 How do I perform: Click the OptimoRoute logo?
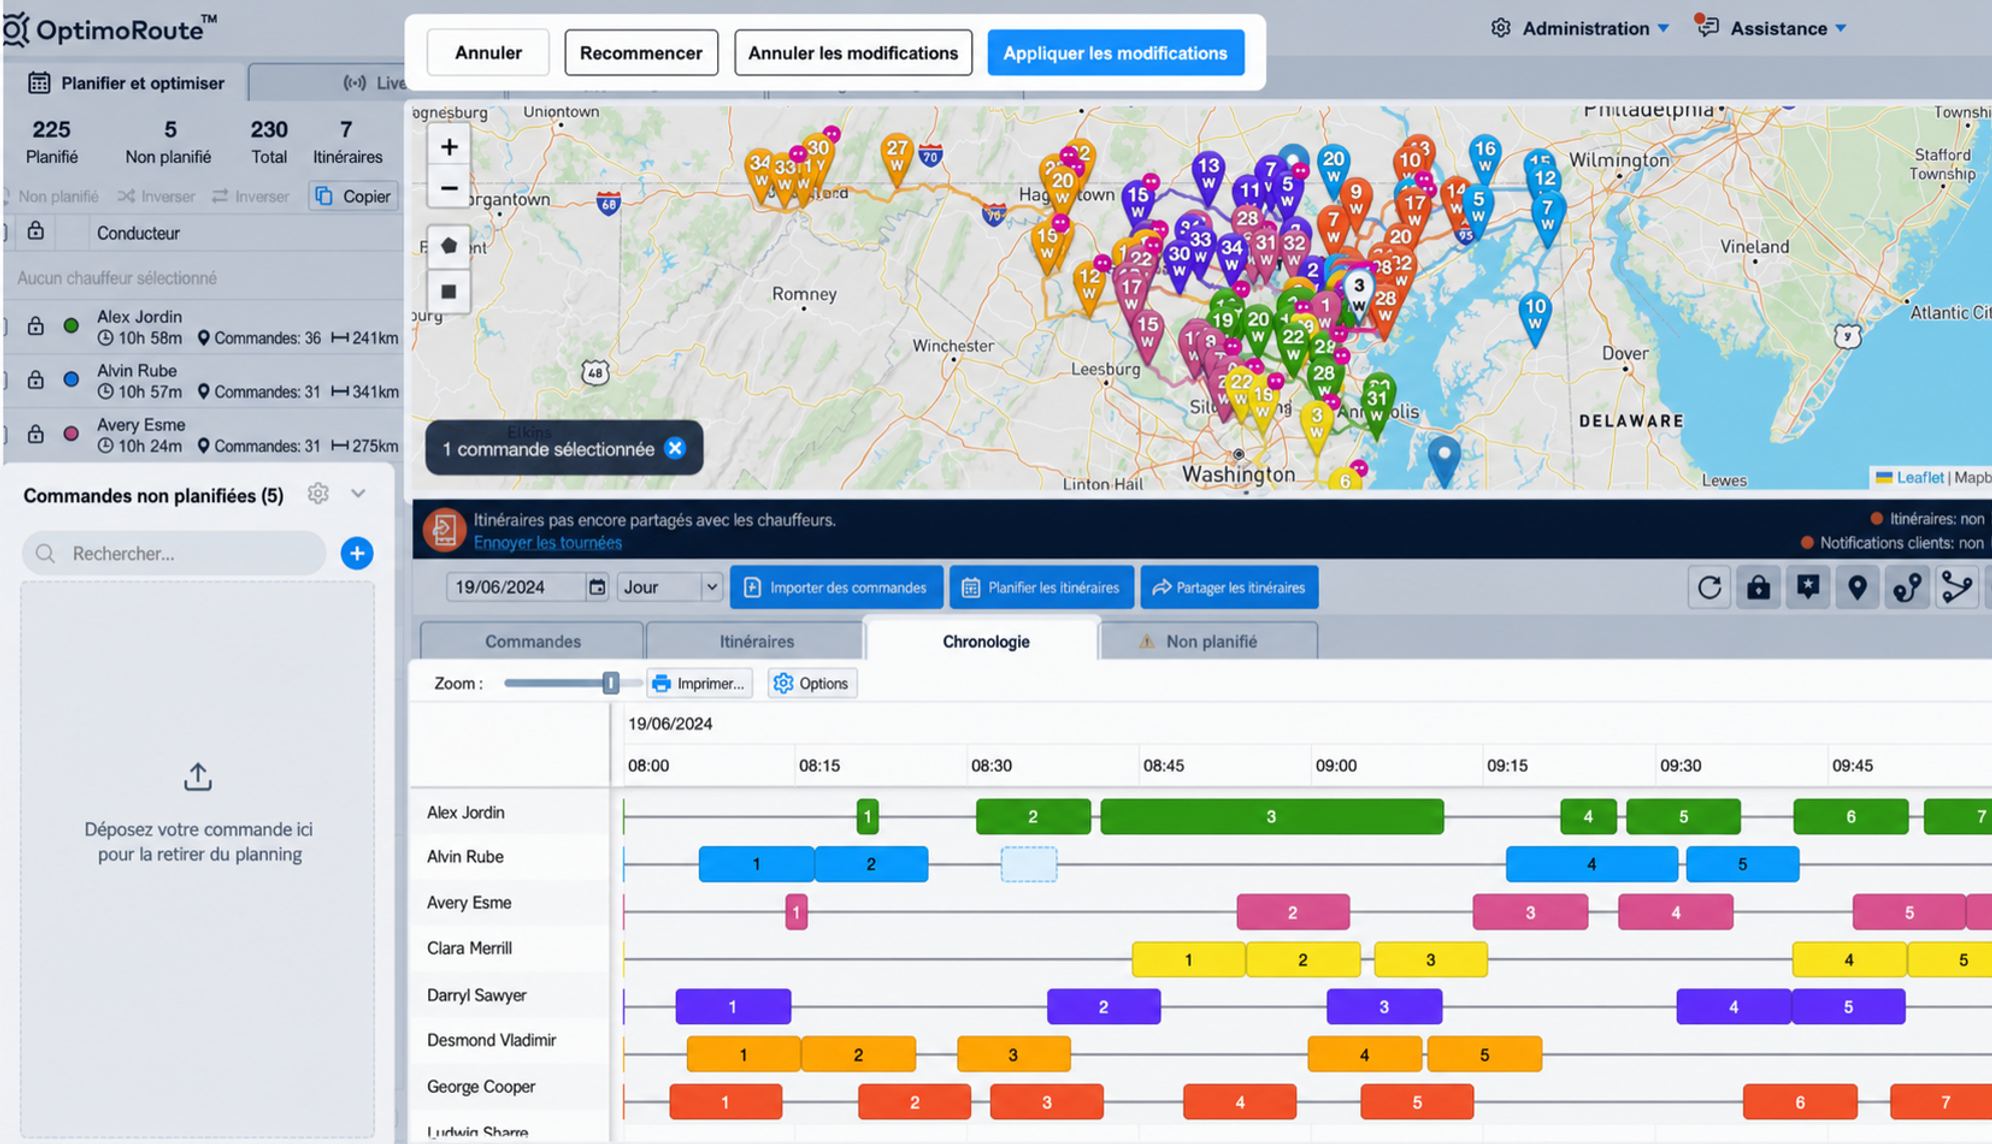pos(110,29)
